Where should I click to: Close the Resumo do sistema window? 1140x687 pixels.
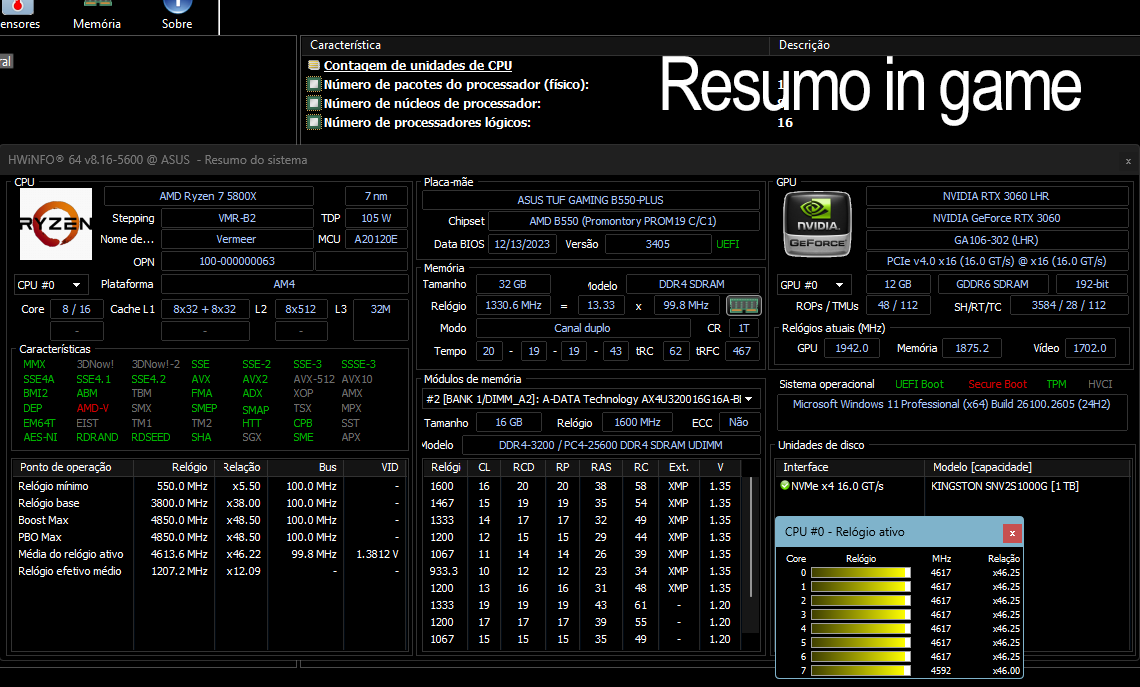click(x=1128, y=161)
